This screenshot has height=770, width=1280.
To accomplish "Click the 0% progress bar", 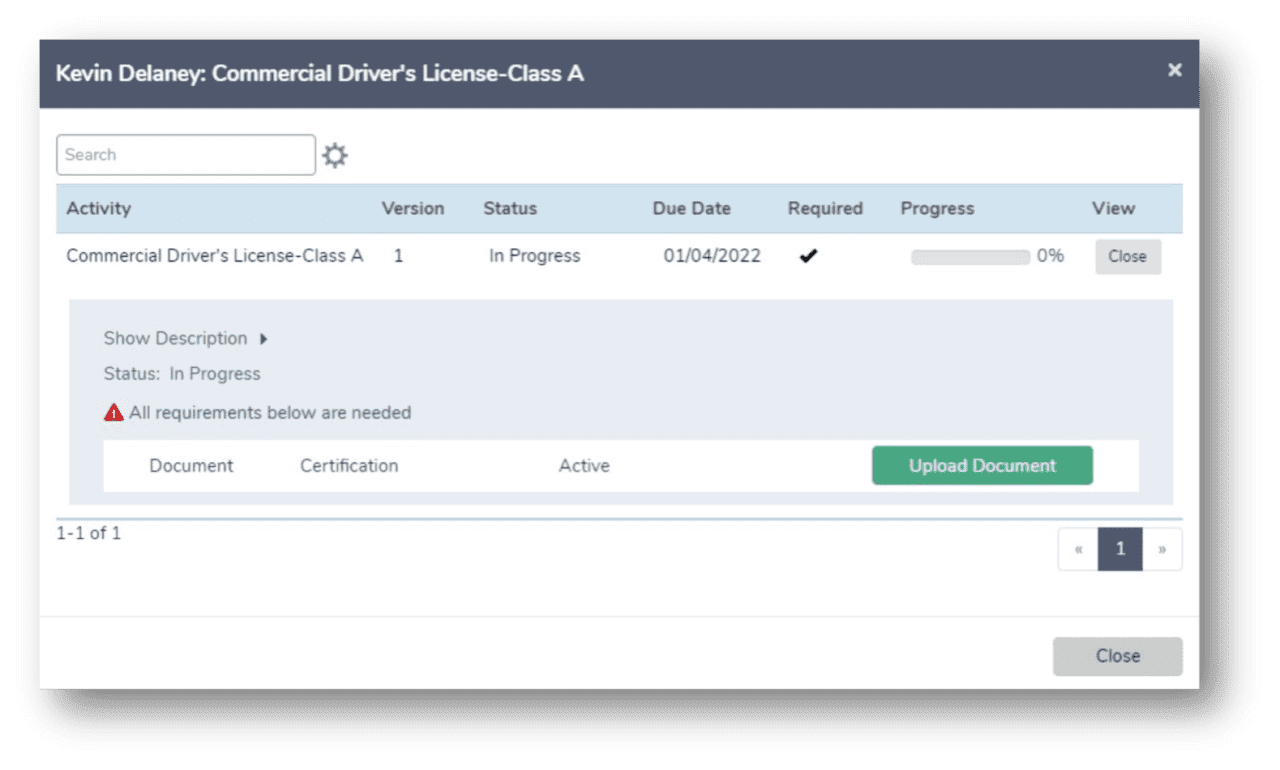I will (x=969, y=256).
